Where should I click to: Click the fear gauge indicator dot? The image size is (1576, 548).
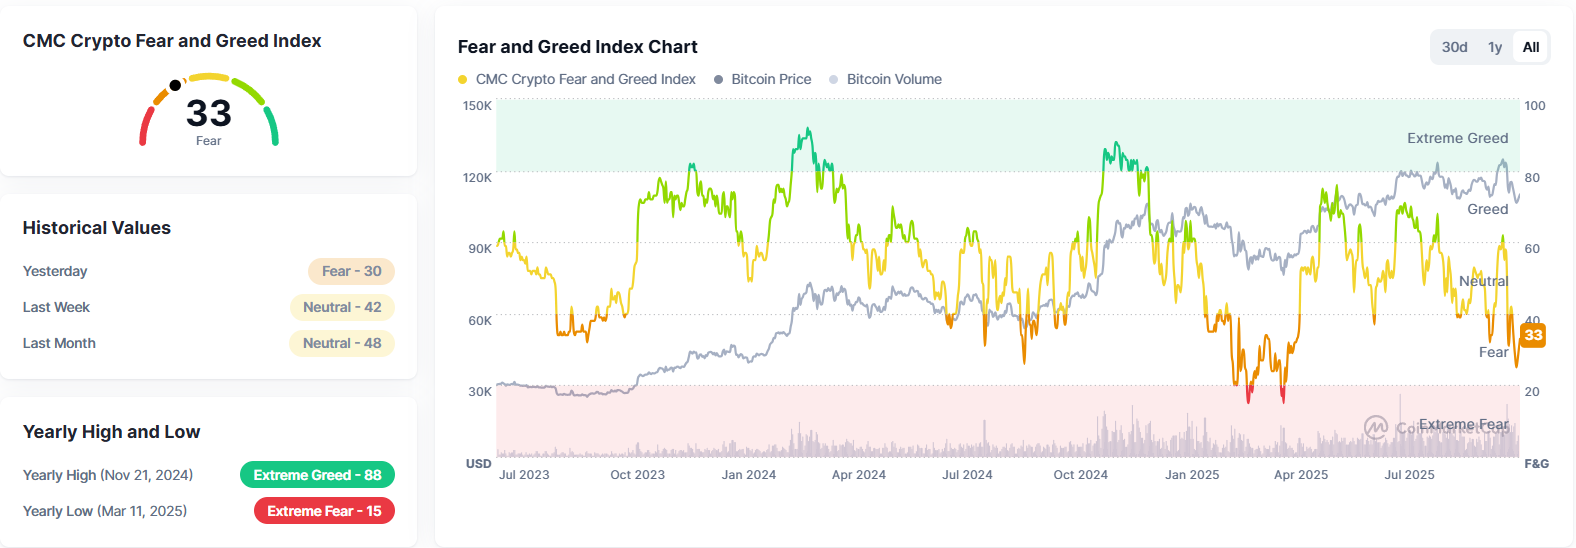[x=175, y=86]
